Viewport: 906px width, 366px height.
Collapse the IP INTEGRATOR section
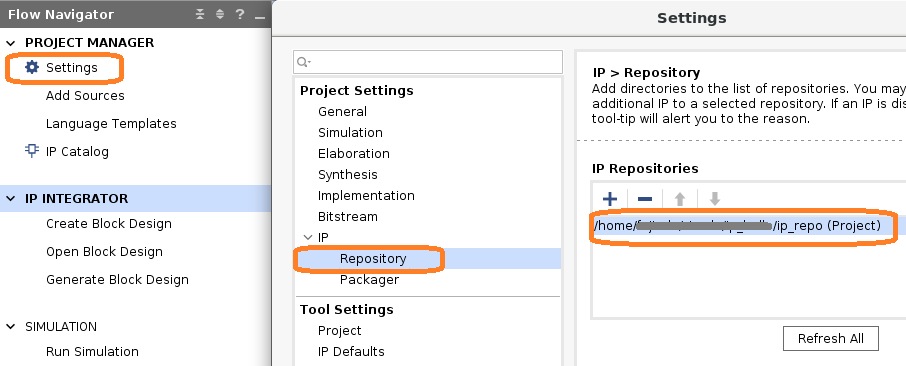11,198
